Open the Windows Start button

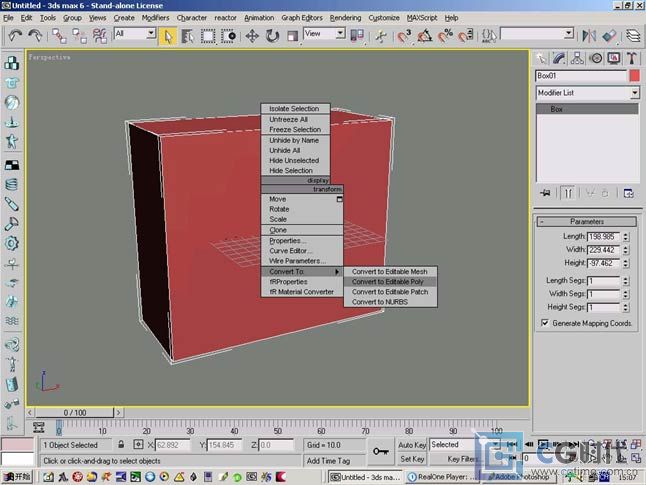click(x=16, y=477)
